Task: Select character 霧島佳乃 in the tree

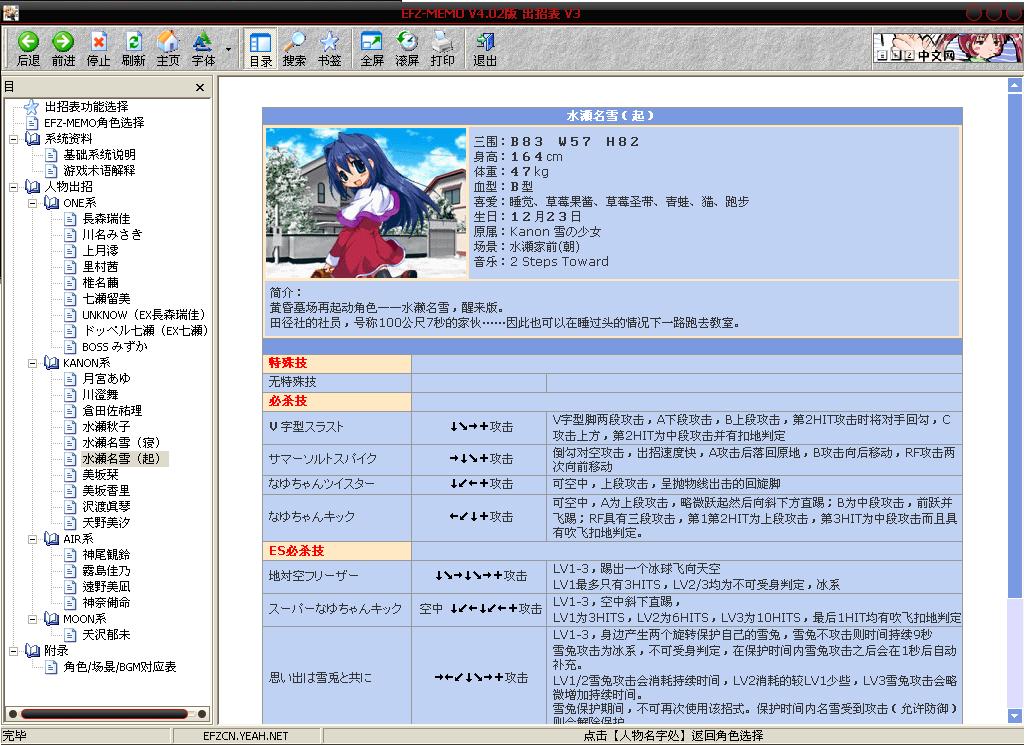Action: tap(106, 571)
